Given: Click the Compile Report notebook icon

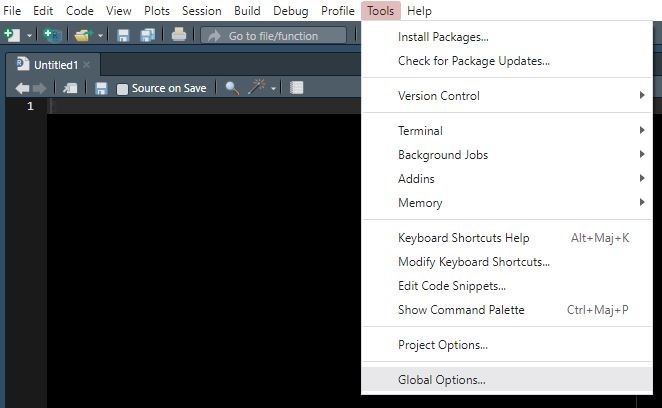Looking at the screenshot, I should [296, 88].
